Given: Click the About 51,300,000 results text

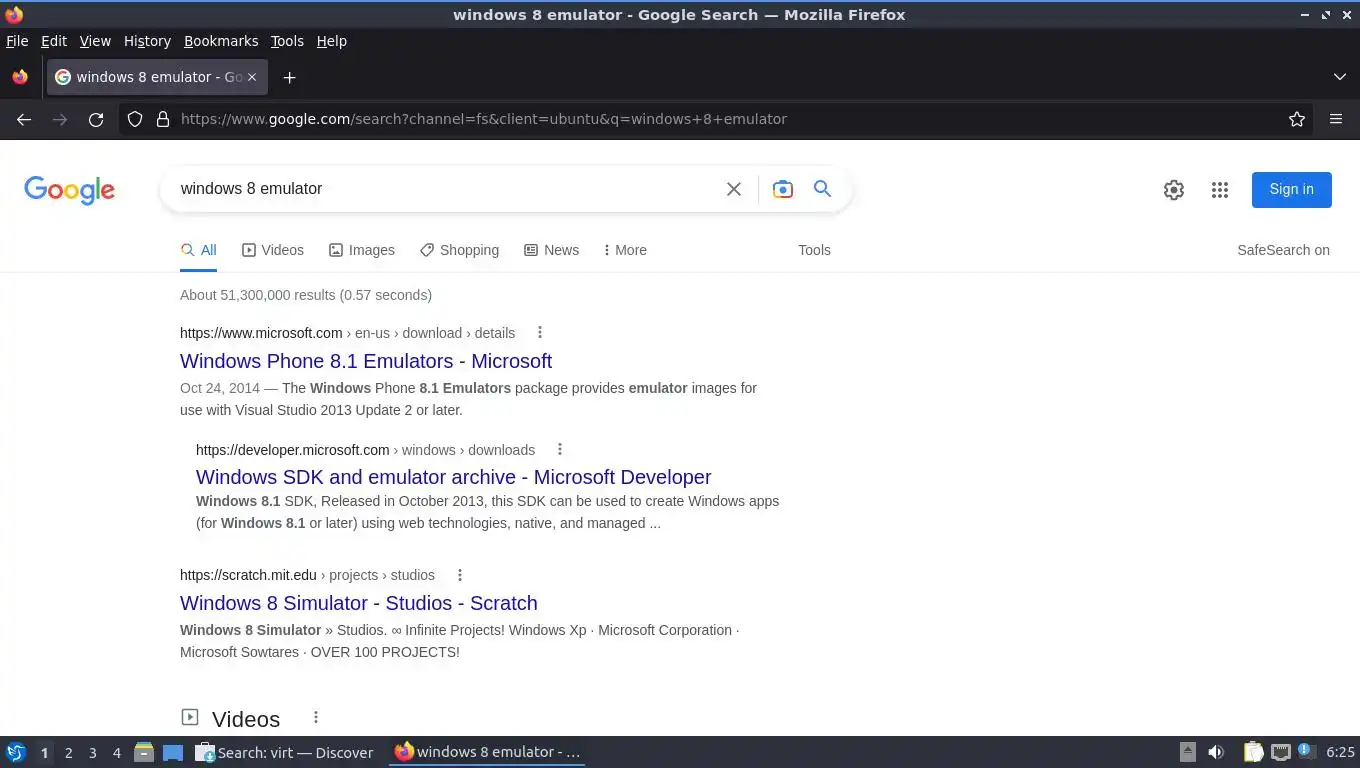Looking at the screenshot, I should coord(306,295).
